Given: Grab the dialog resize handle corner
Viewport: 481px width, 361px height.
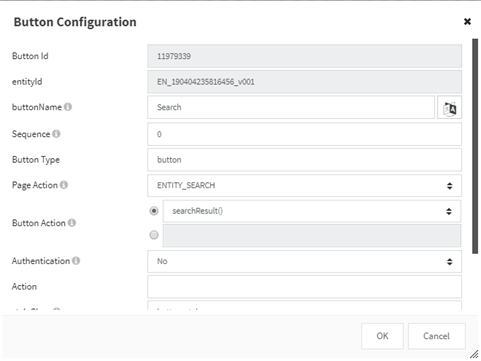Looking at the screenshot, I should pos(474,354).
